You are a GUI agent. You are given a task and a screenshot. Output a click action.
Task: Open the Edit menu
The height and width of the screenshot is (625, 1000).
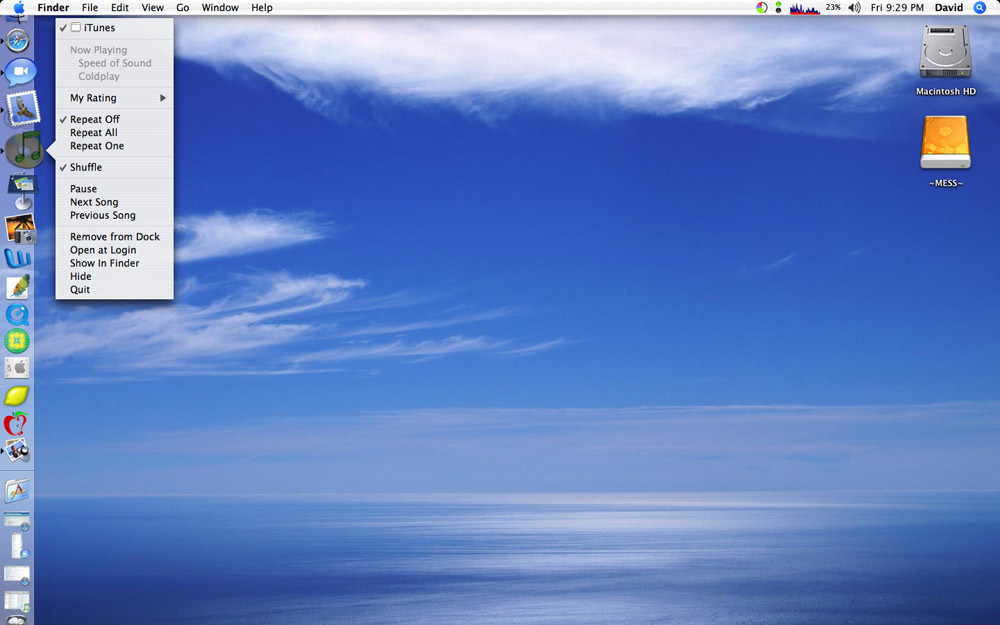coord(120,8)
